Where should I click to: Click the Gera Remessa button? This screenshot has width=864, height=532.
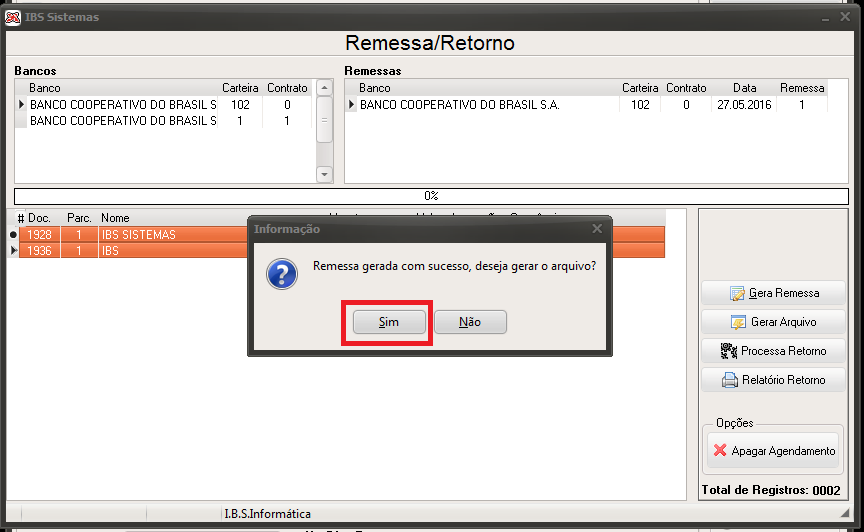(773, 293)
